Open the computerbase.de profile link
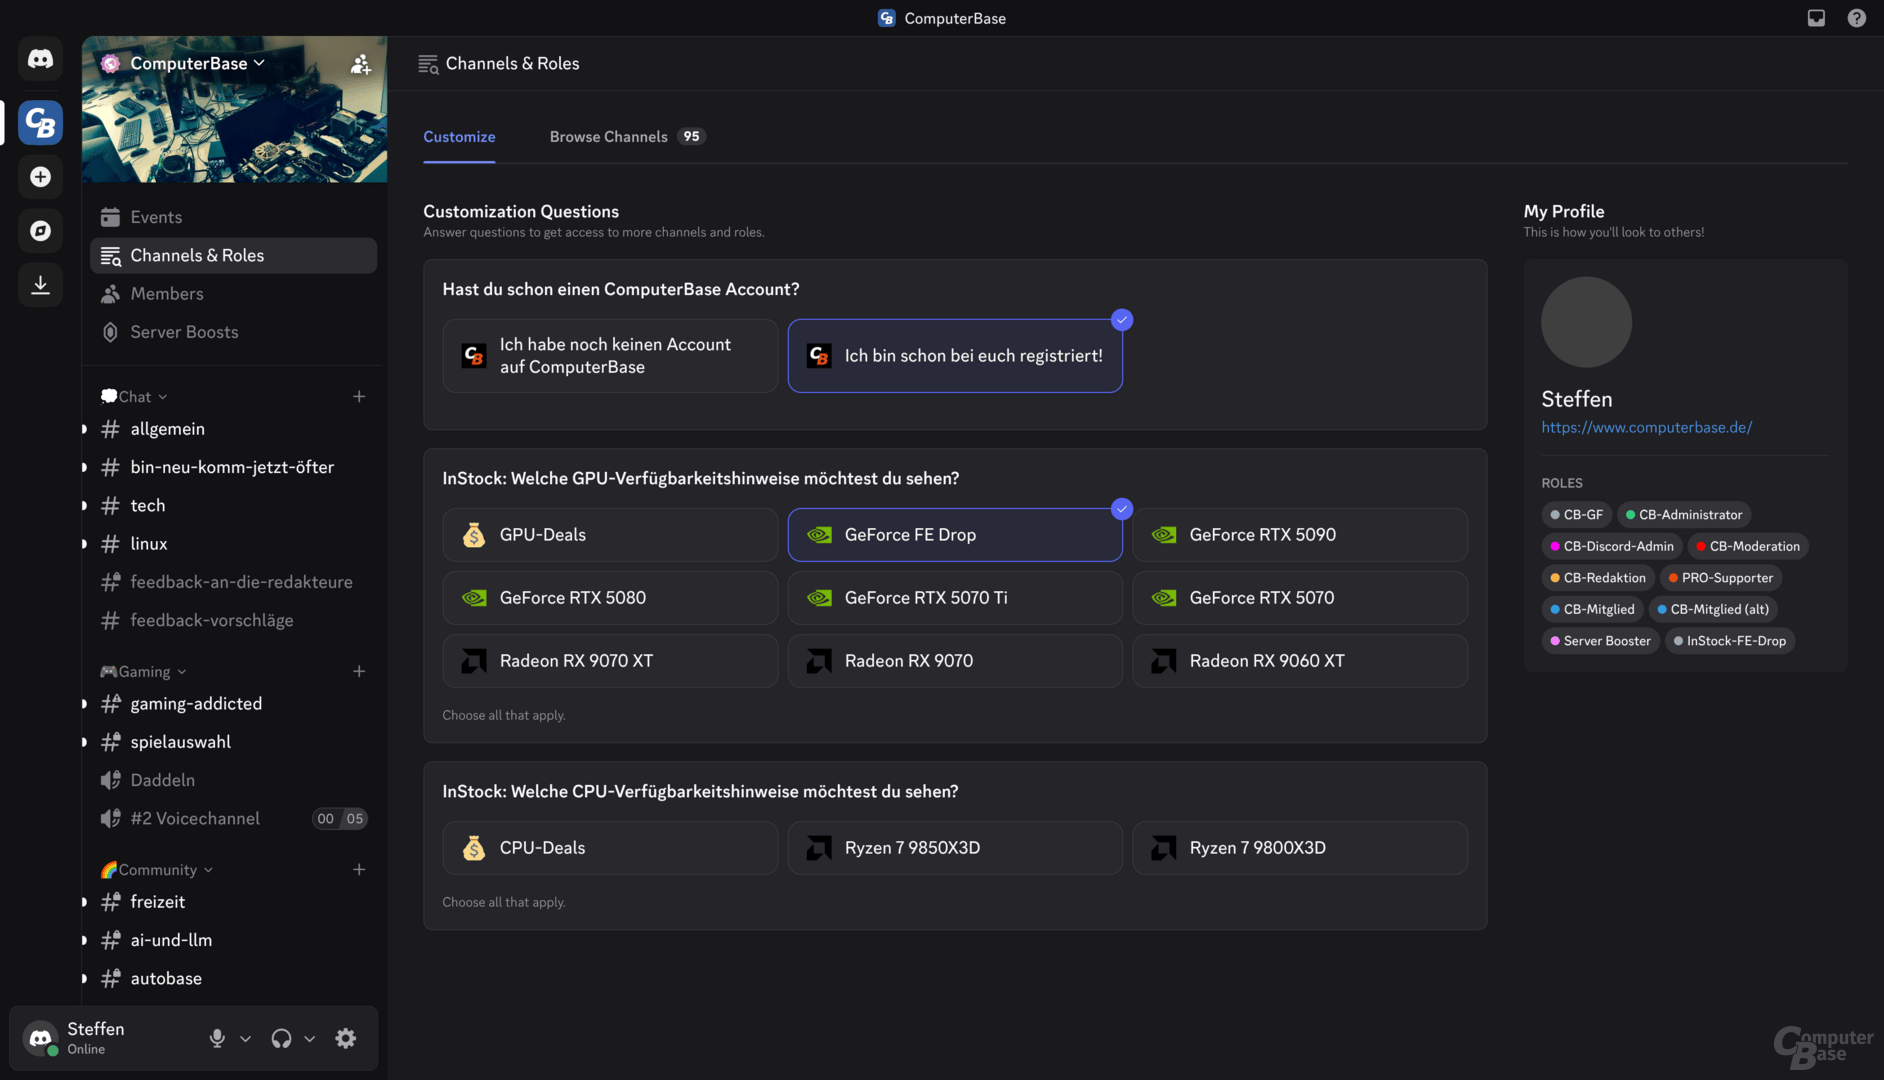Viewport: 1884px width, 1080px height. tap(1646, 427)
